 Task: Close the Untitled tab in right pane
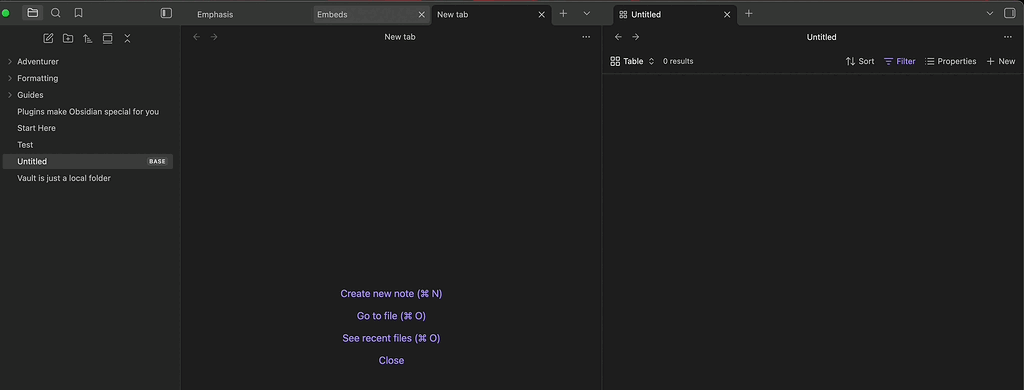tap(728, 14)
